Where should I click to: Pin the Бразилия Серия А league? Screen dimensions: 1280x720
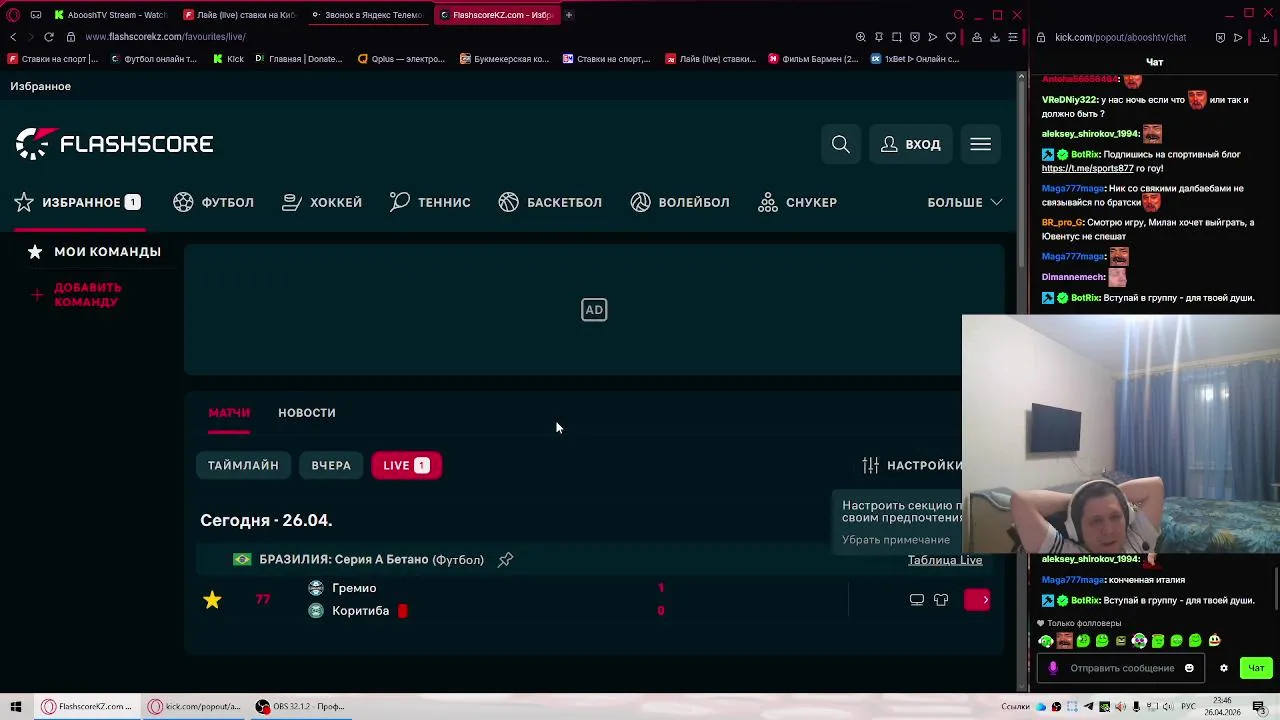coord(506,560)
